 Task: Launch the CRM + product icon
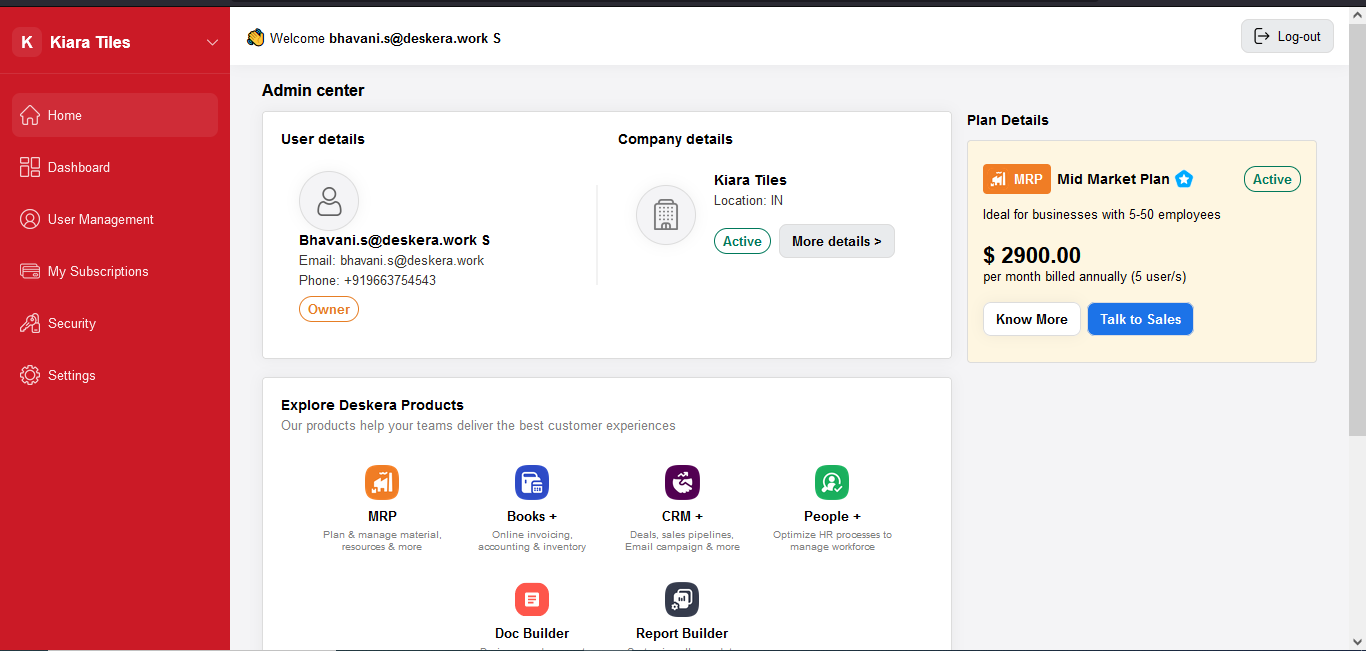point(682,483)
